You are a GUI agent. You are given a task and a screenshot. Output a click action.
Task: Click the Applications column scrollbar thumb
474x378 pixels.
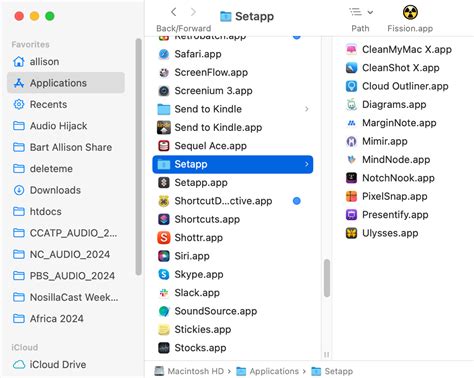pyautogui.click(x=327, y=278)
